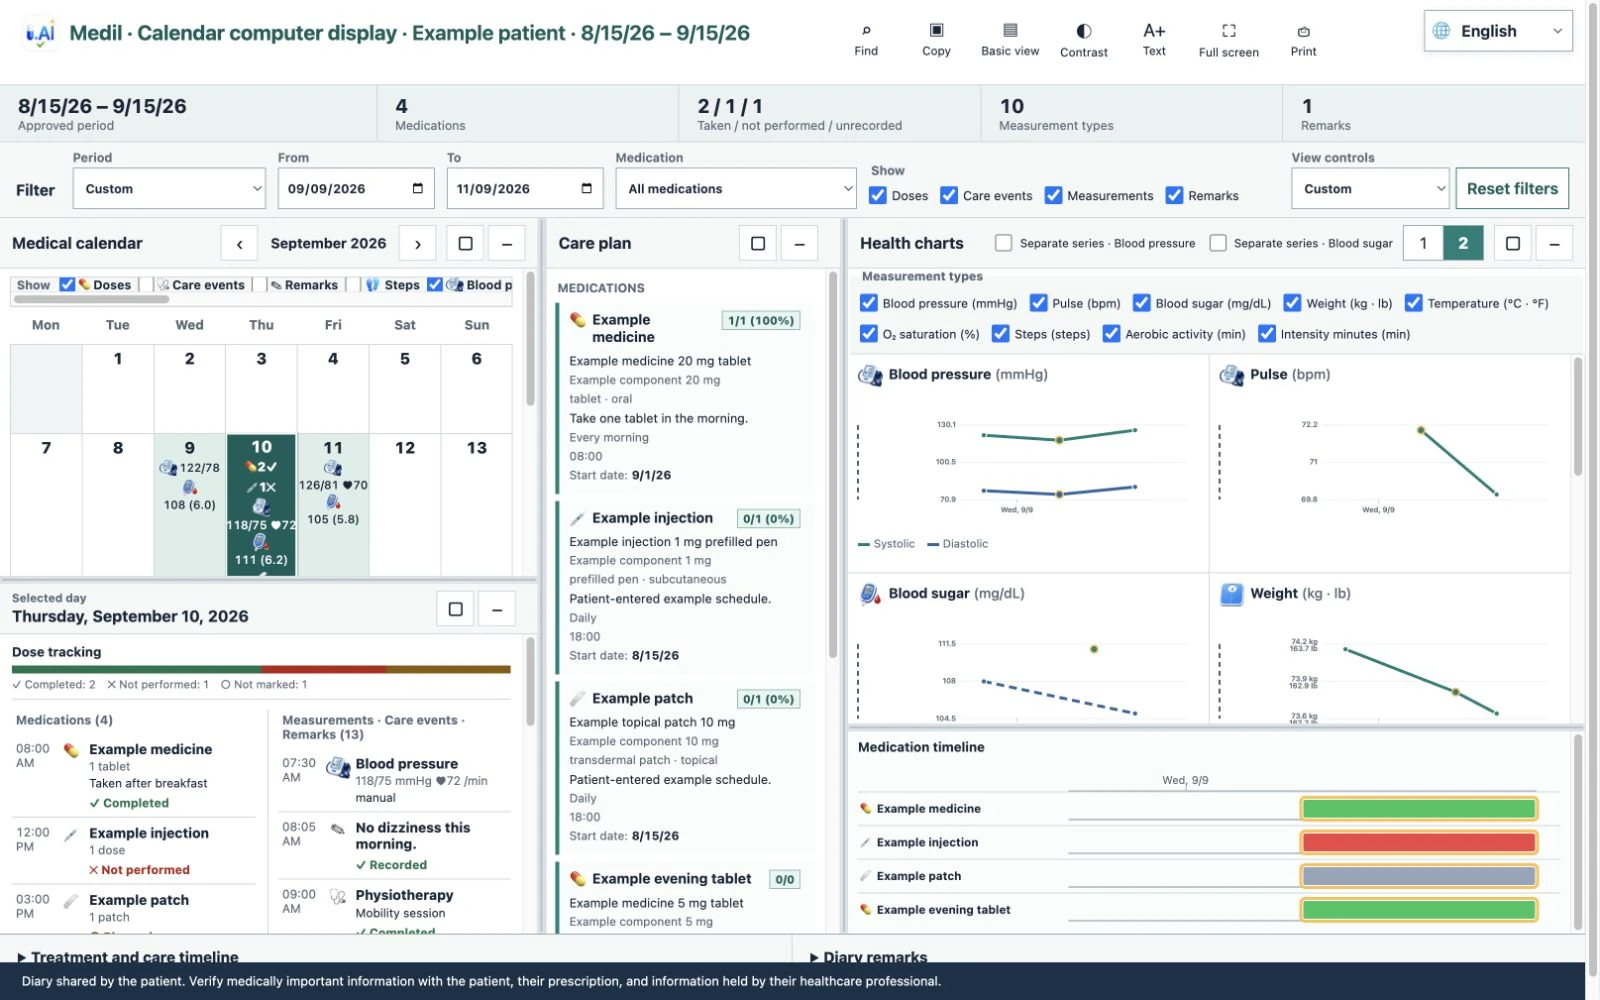
Task: Expand Treatment and care timeline section
Action: click(x=128, y=957)
